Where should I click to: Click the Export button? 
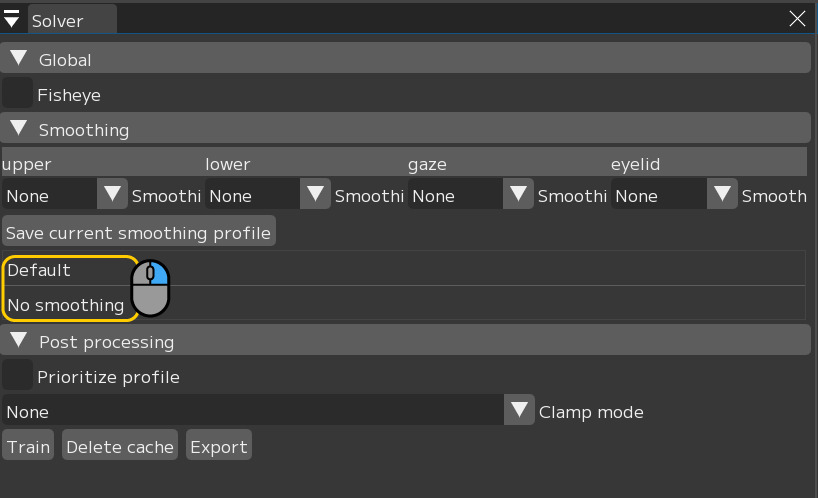click(218, 446)
